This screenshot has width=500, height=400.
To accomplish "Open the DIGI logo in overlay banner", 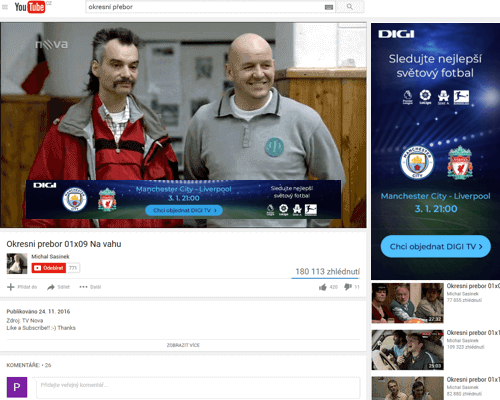I will coord(45,185).
